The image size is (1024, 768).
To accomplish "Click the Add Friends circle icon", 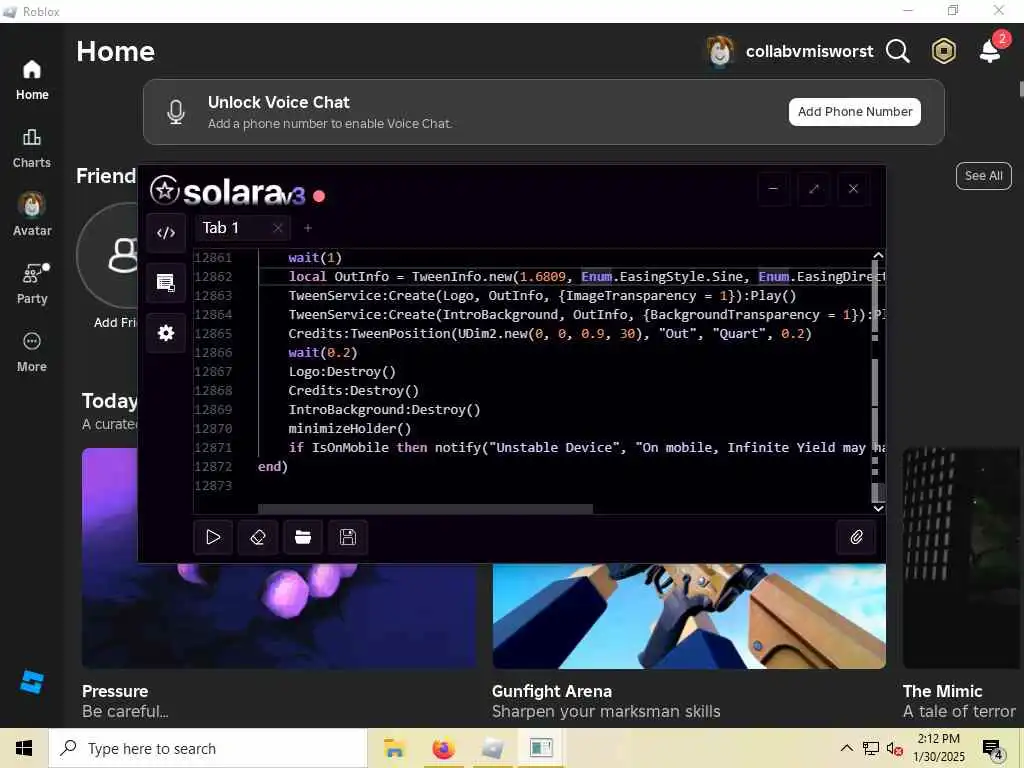I will (x=108, y=255).
